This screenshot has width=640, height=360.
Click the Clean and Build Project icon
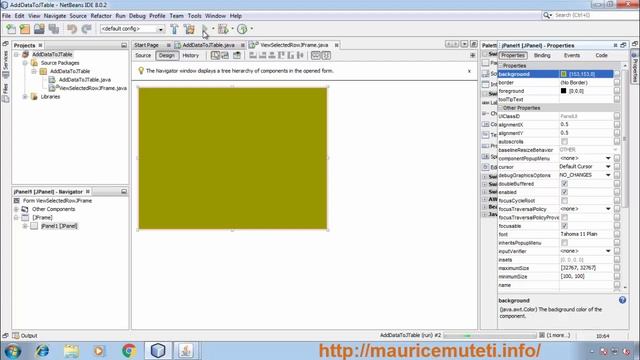coord(189,29)
